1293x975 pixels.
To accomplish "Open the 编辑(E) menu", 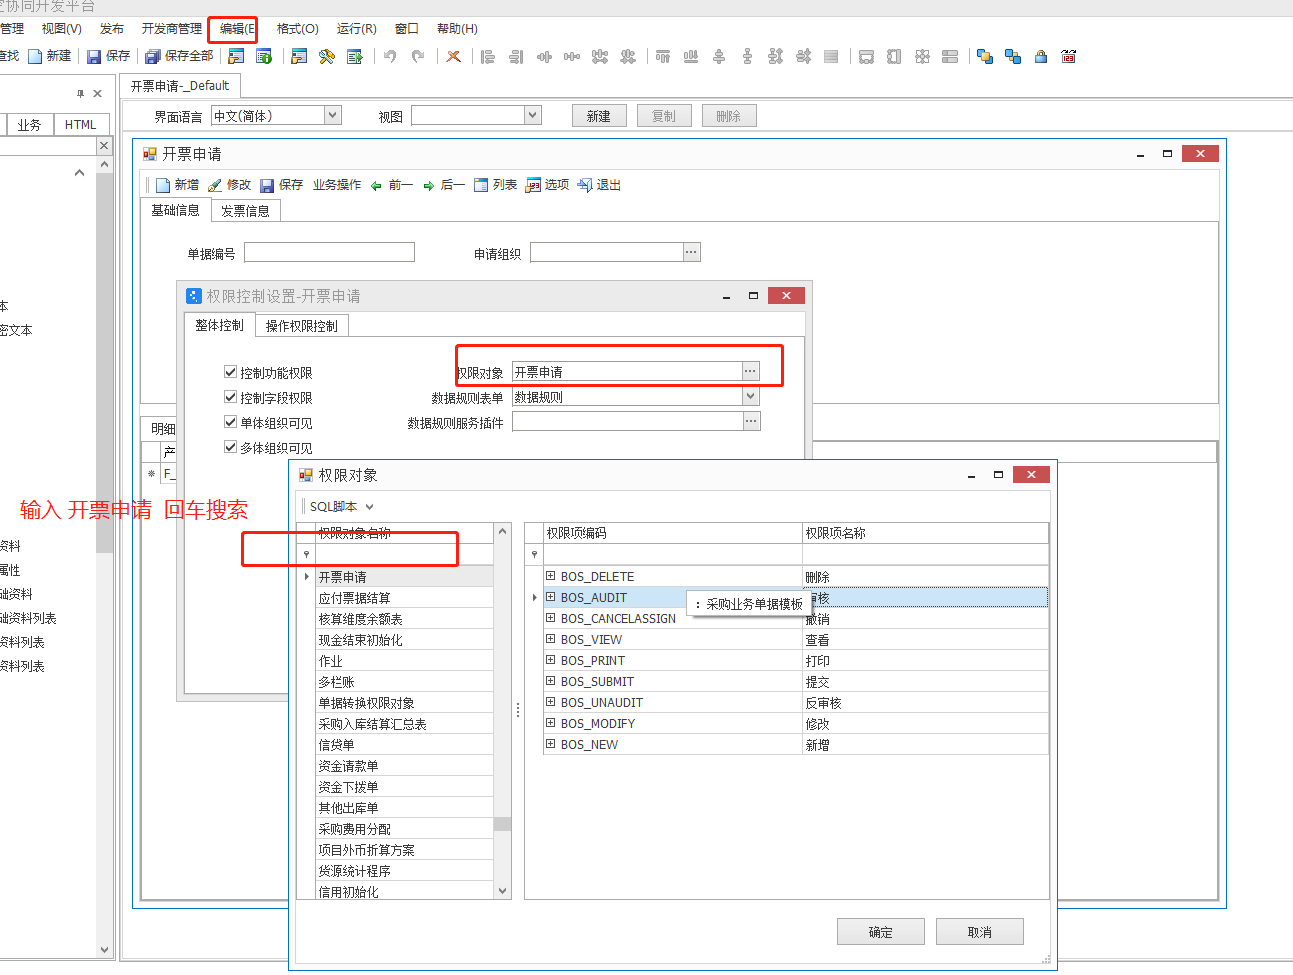I will [x=232, y=28].
